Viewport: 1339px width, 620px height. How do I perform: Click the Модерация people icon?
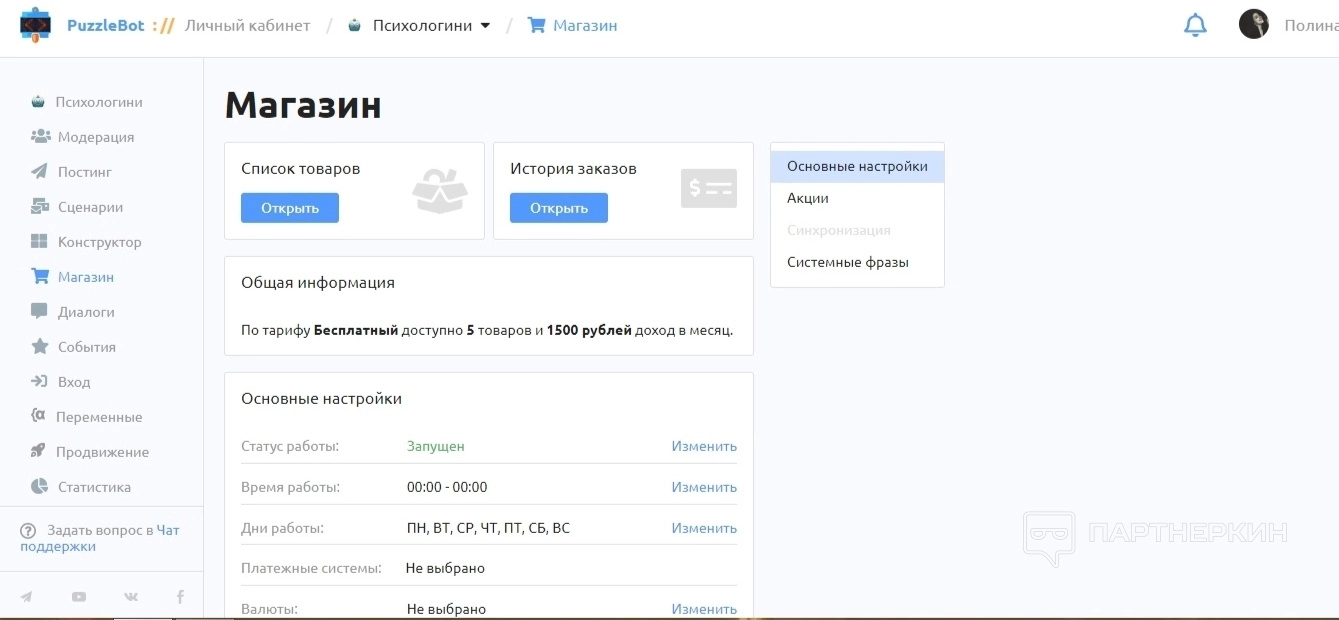click(x=40, y=136)
